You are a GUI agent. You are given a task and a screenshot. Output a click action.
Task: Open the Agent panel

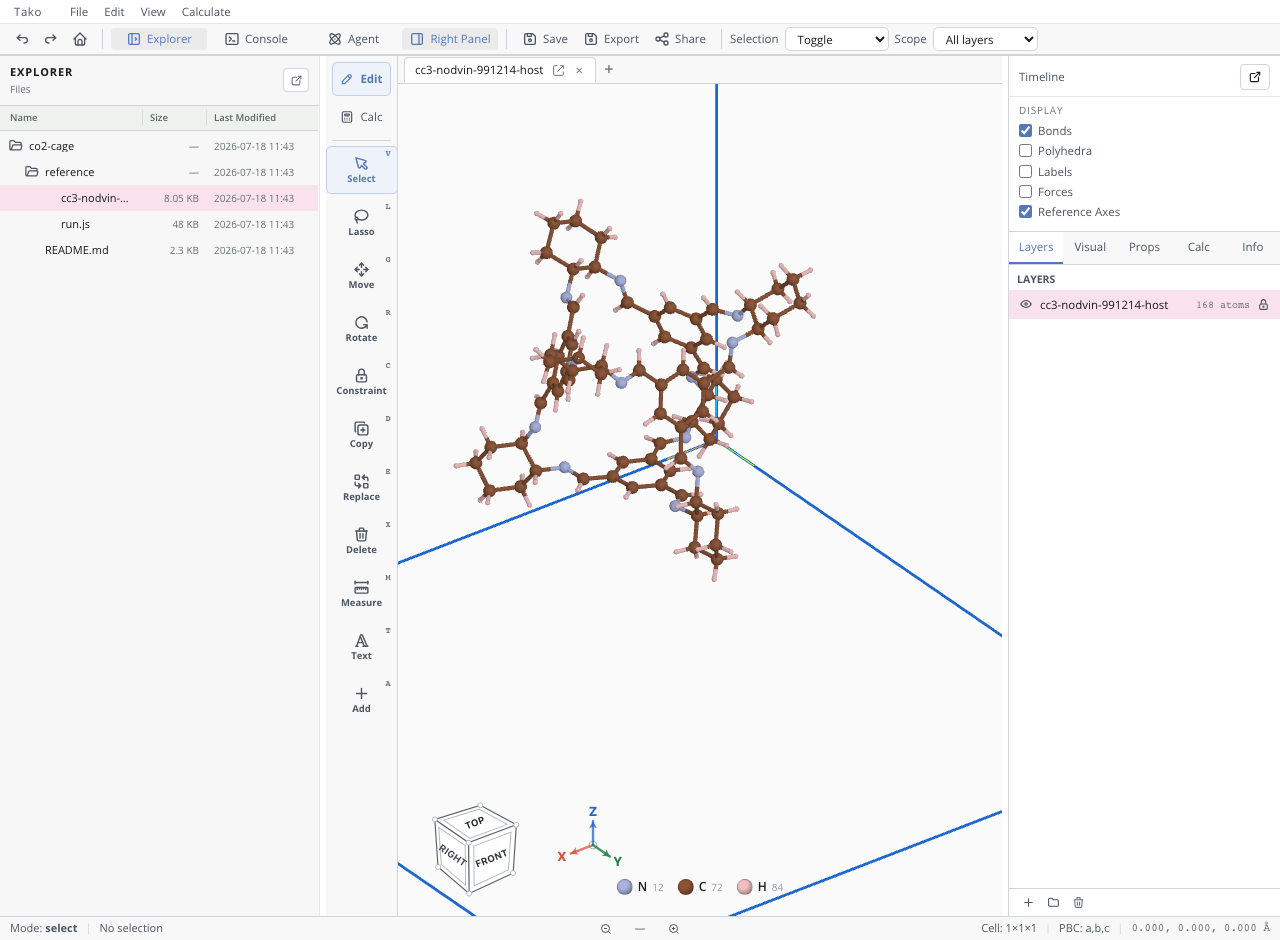tap(354, 39)
